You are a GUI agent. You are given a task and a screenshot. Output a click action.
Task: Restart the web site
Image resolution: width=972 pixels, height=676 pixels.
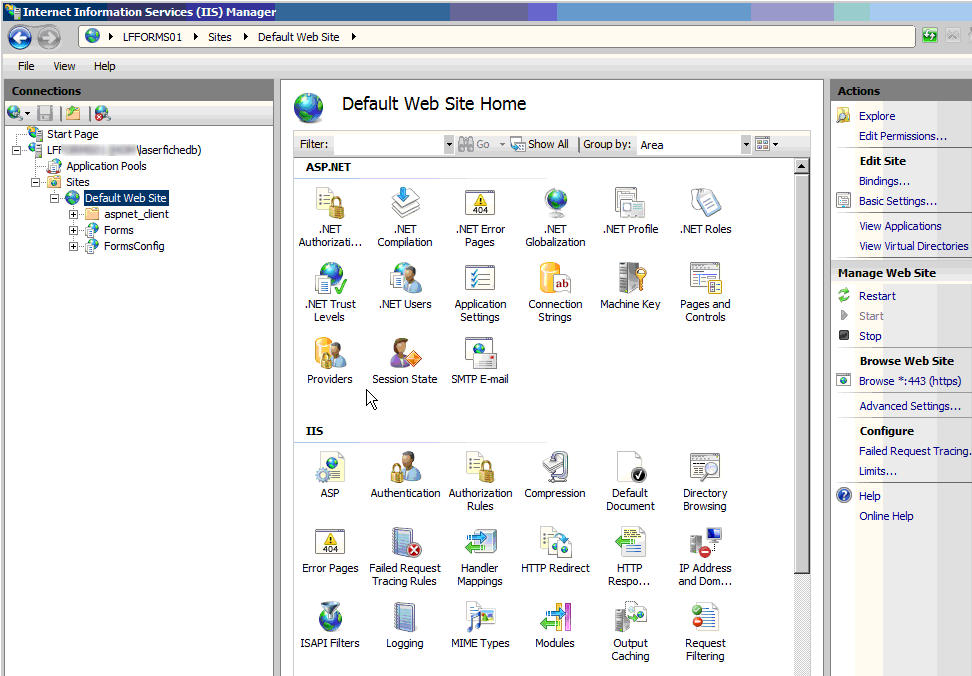pyautogui.click(x=877, y=296)
